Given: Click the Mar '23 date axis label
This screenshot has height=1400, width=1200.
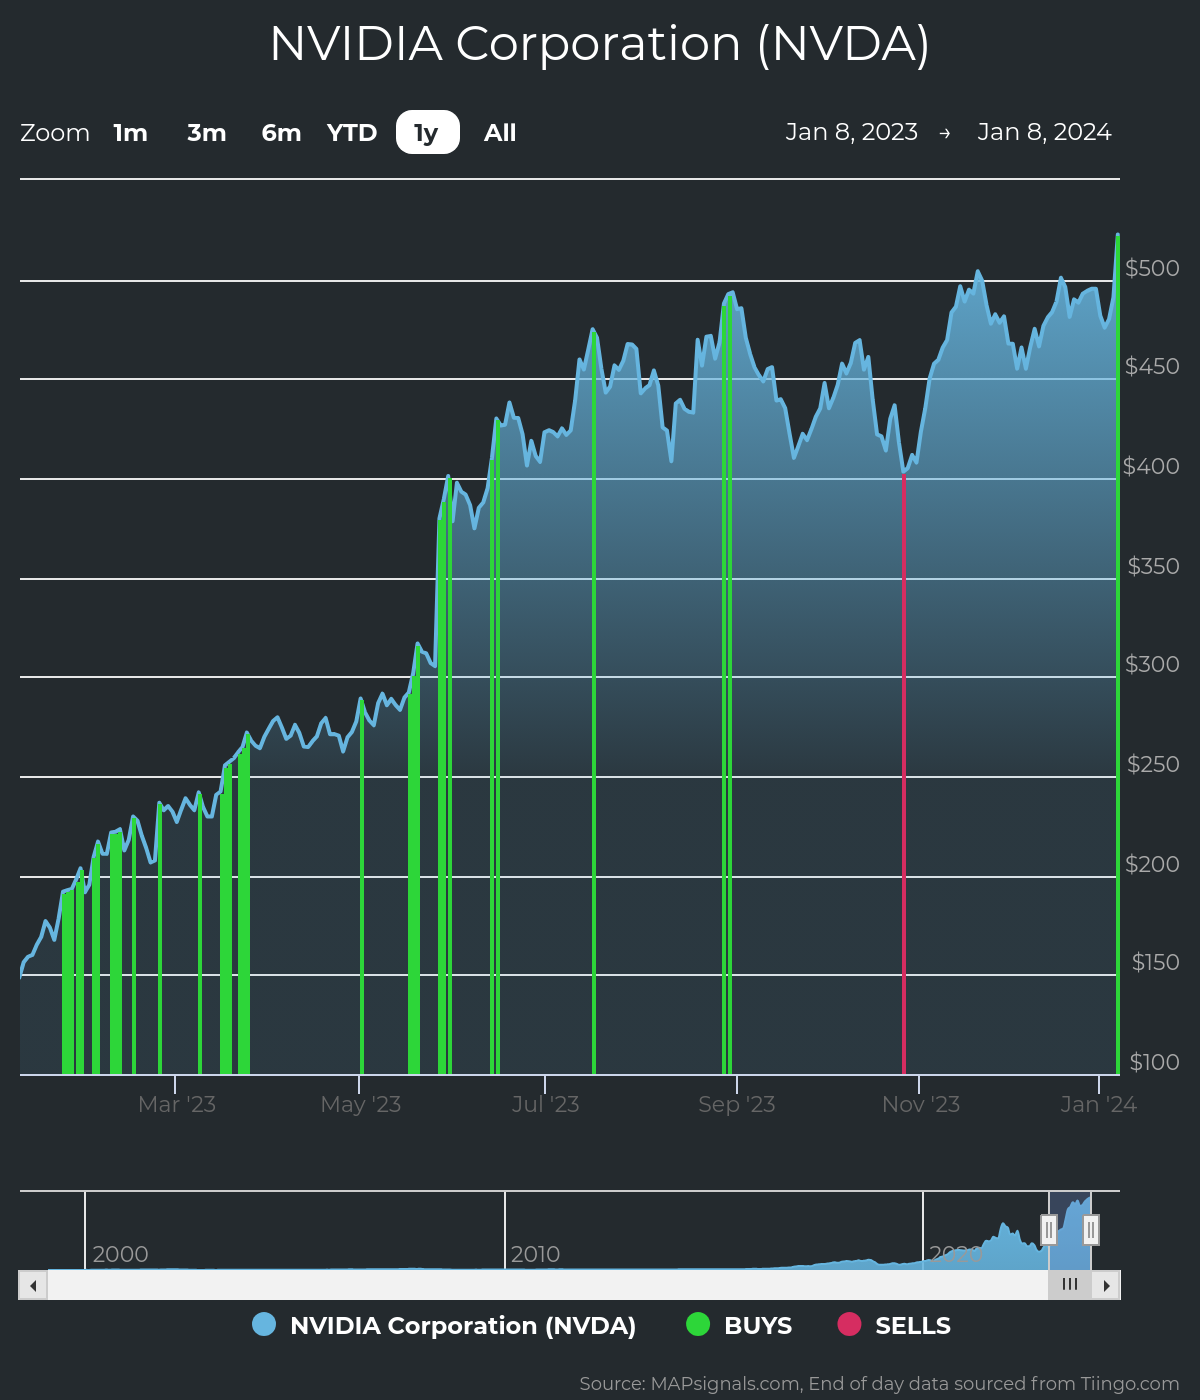Looking at the screenshot, I should tap(177, 1104).
